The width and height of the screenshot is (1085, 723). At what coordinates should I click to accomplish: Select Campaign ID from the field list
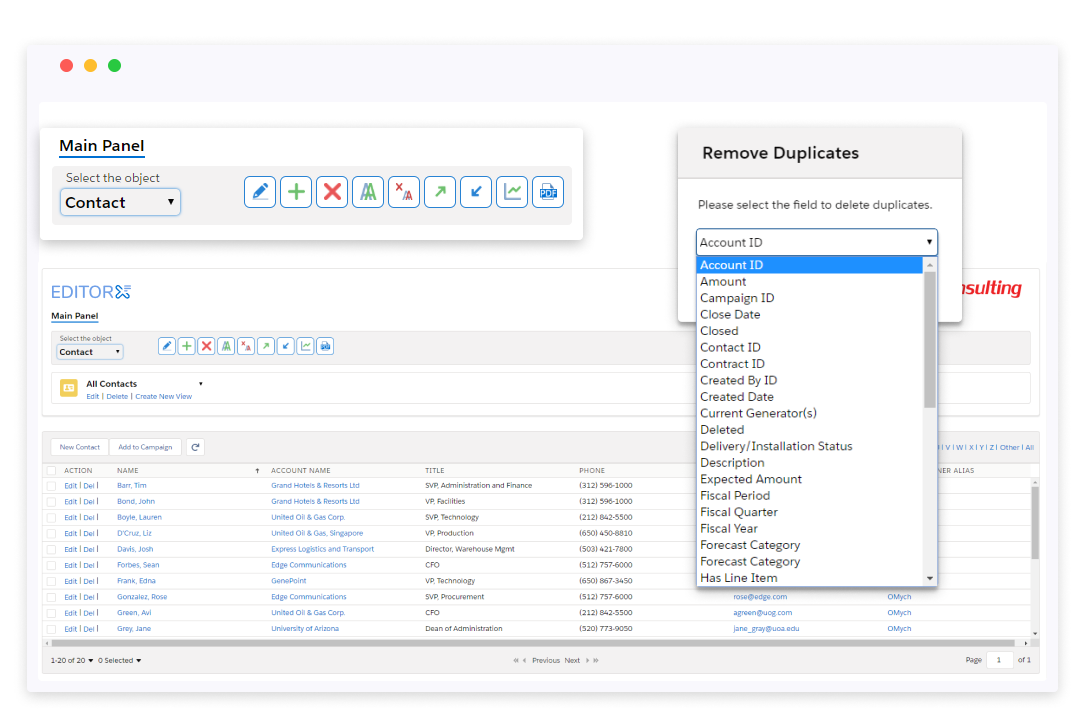(737, 298)
